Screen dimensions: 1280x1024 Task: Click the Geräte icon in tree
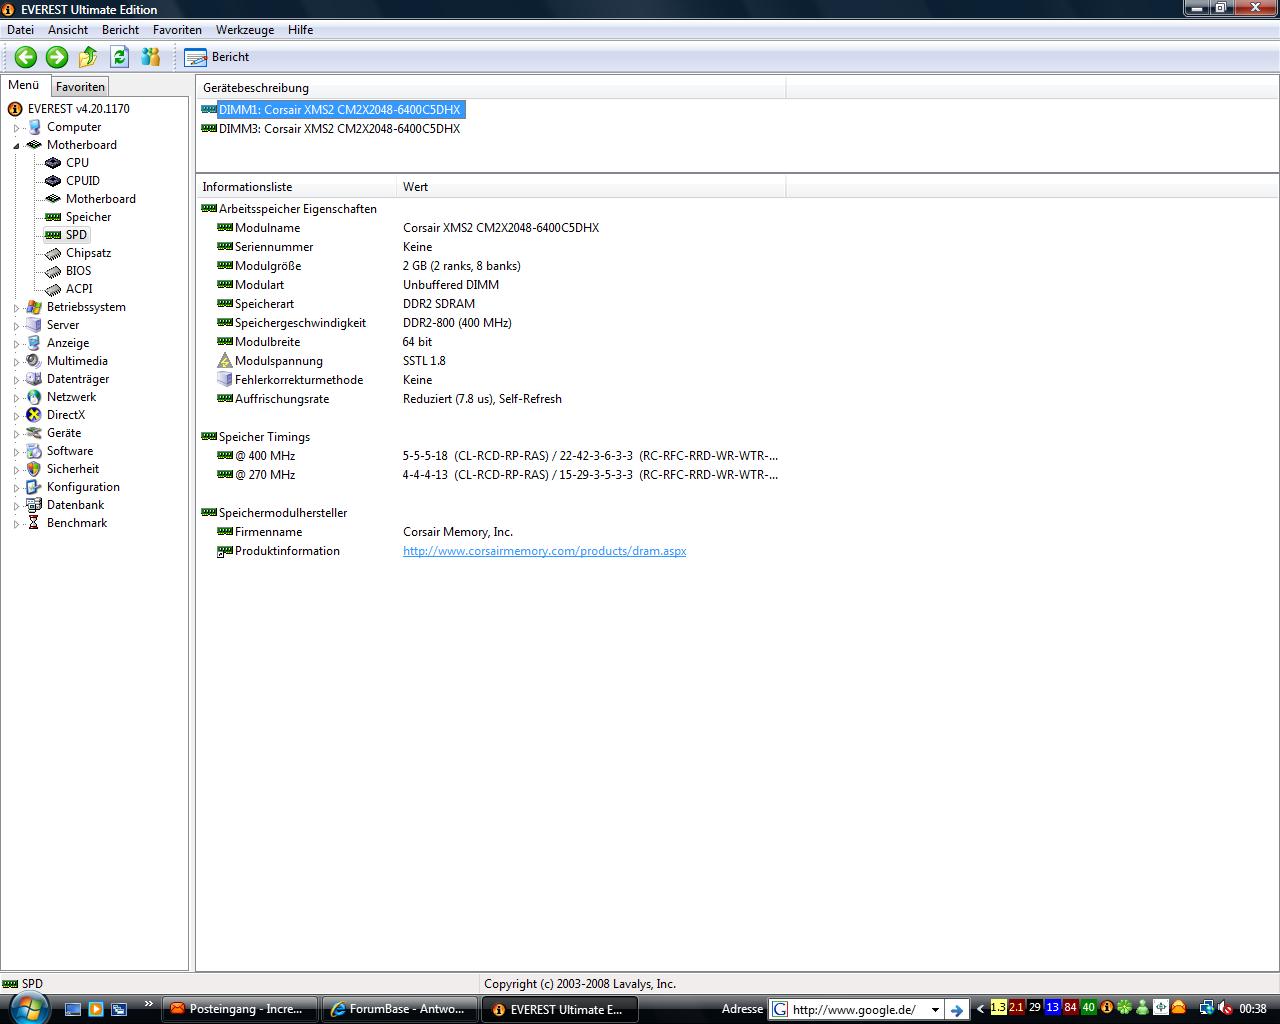[x=34, y=433]
